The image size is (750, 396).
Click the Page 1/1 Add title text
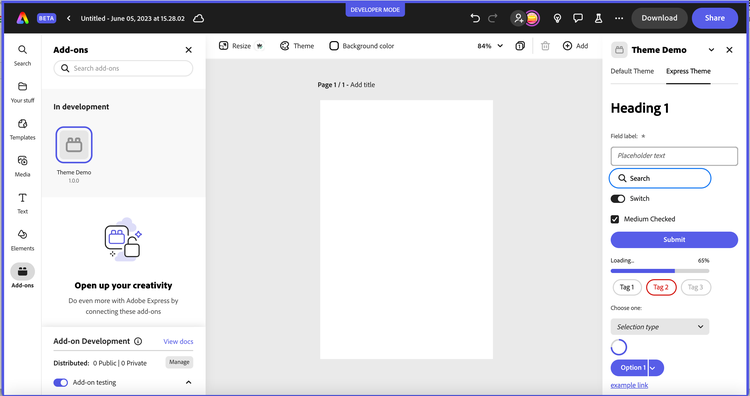346,85
